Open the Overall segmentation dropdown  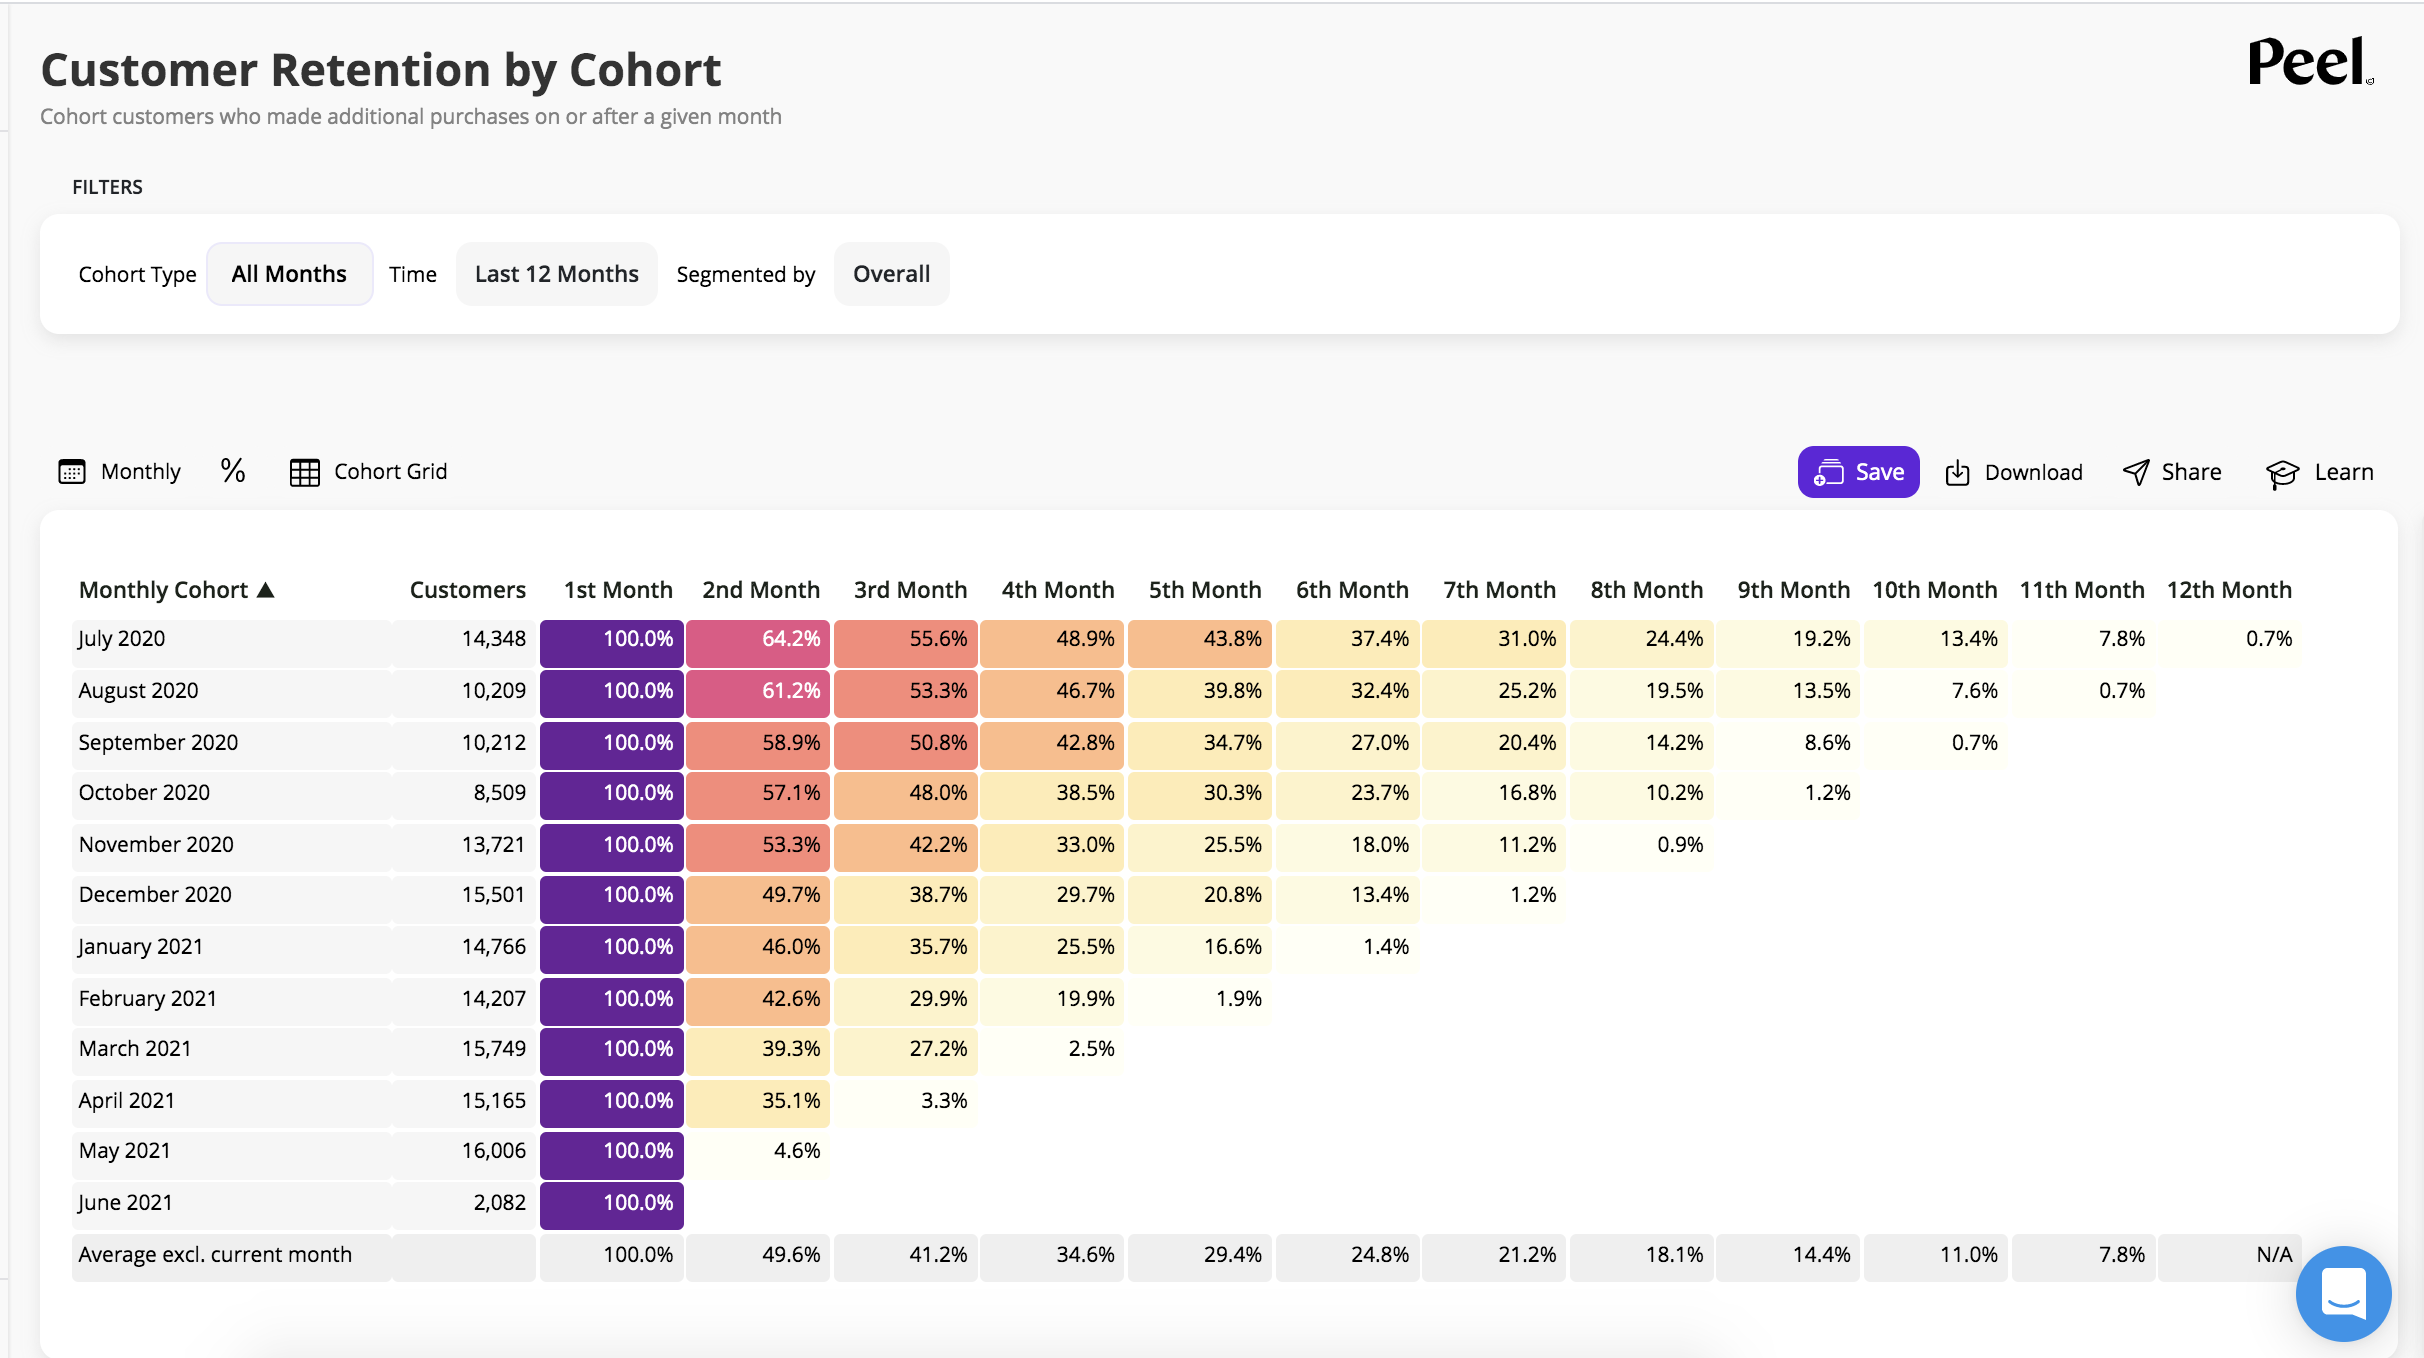pos(891,274)
